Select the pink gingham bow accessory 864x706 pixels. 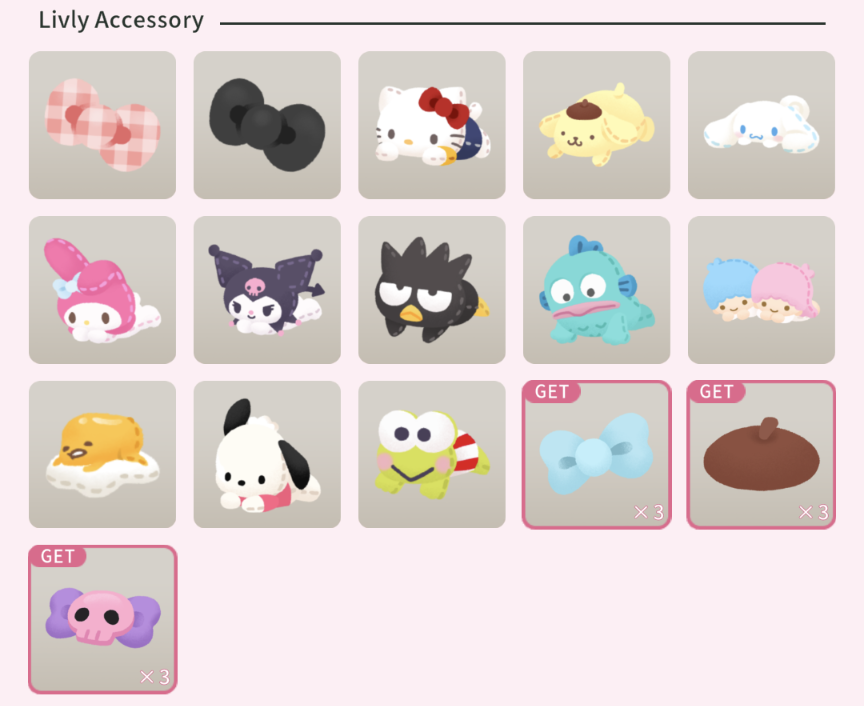click(102, 125)
